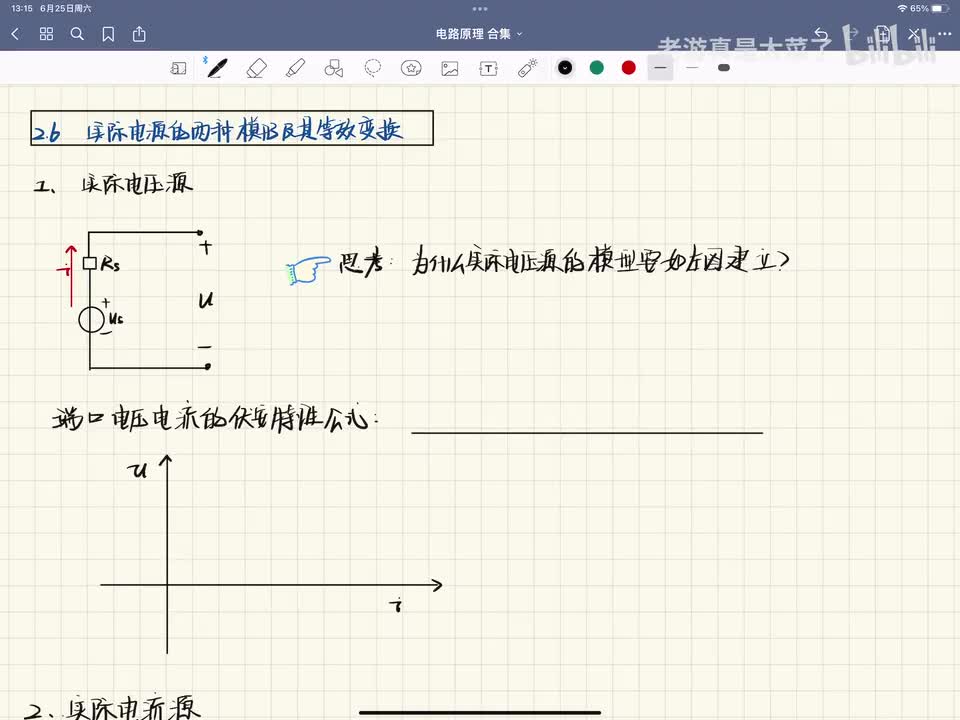Select the Lasso selection tool
Screen dimensions: 960x720
tap(372, 68)
